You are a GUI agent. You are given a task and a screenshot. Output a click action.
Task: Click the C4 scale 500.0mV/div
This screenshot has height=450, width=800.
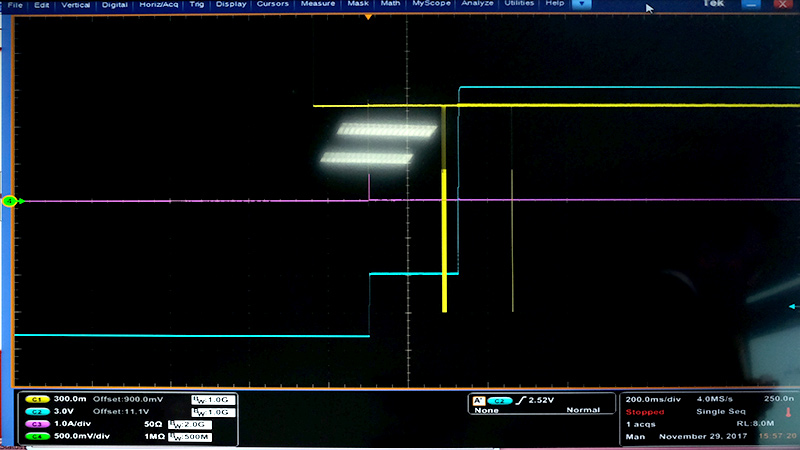click(x=82, y=436)
